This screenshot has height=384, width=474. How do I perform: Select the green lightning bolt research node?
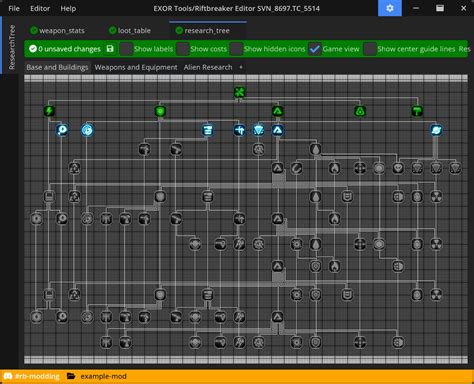(49, 111)
